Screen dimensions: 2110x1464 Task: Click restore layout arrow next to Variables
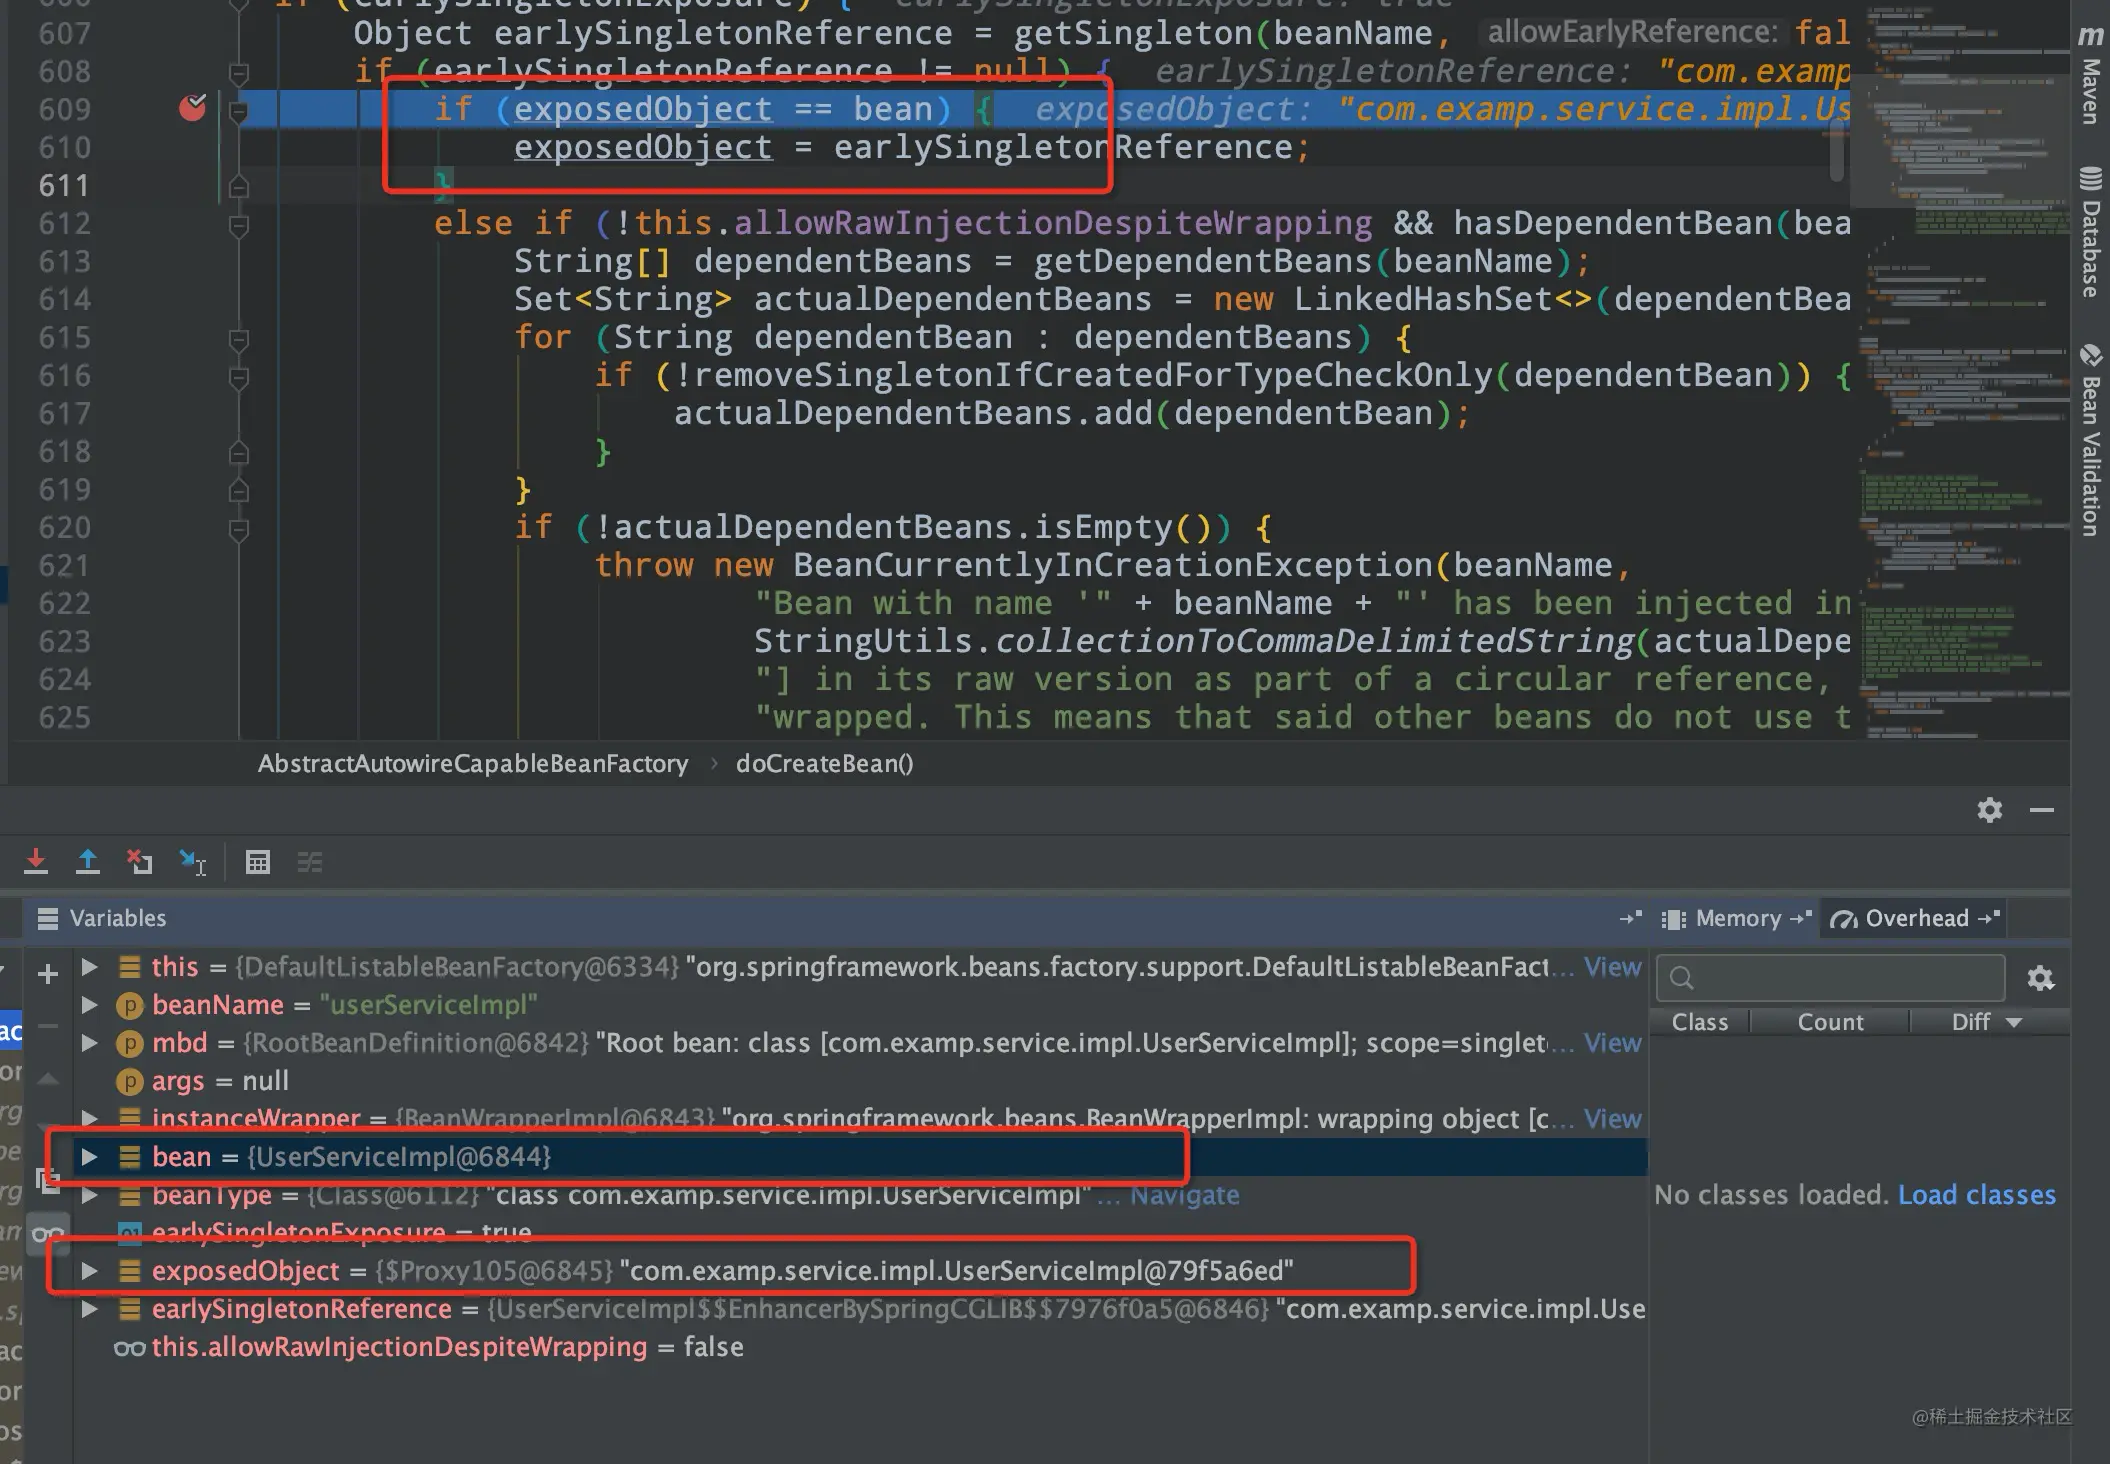1630,918
